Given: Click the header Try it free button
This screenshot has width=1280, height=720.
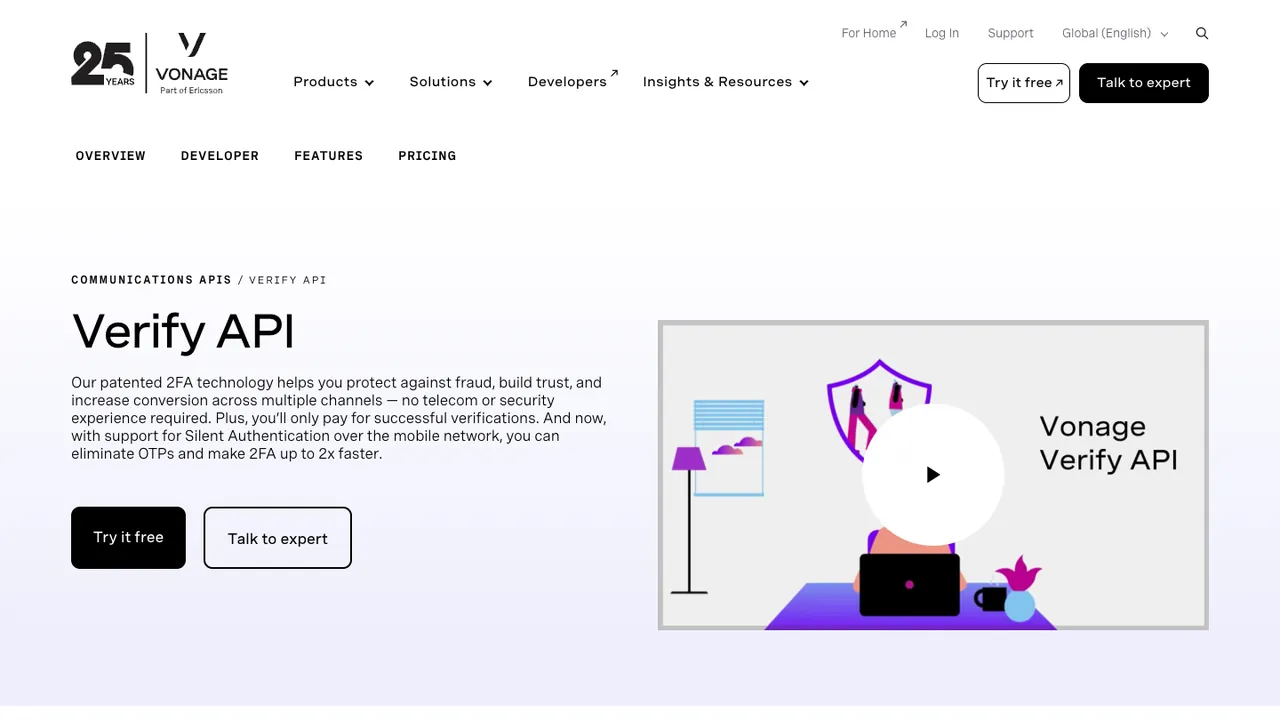Looking at the screenshot, I should pyautogui.click(x=1024, y=83).
